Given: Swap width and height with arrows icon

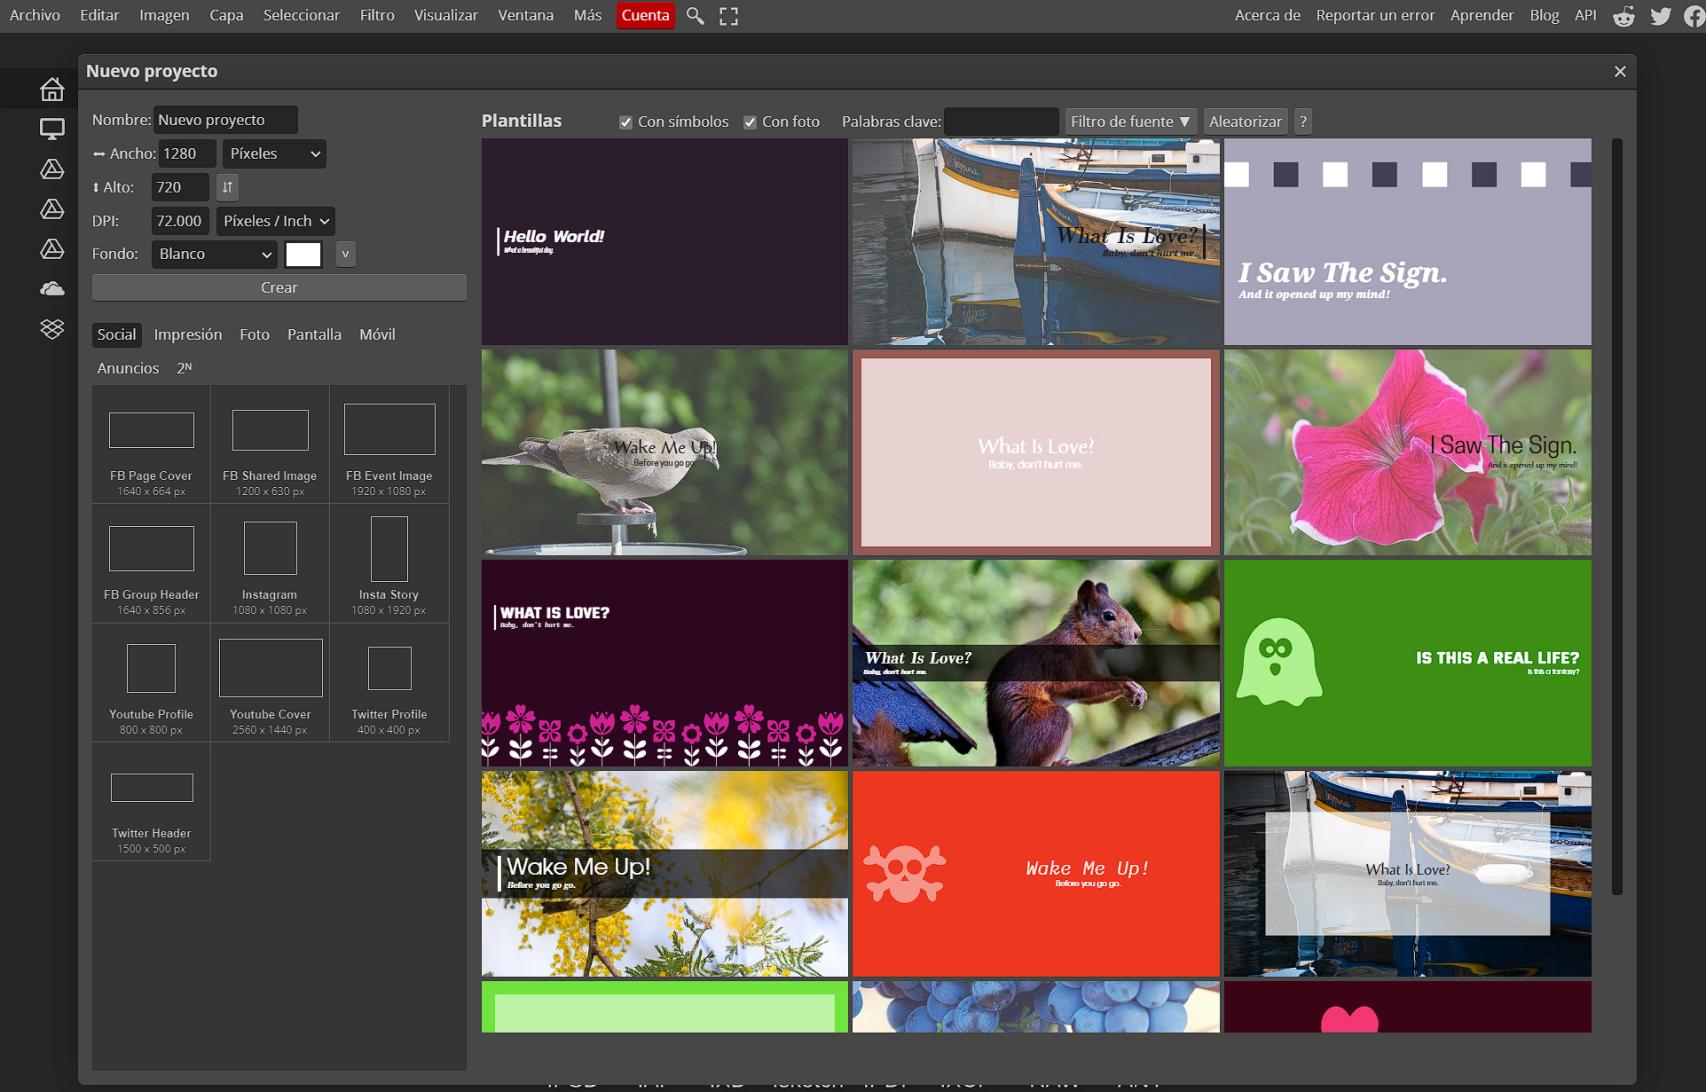Looking at the screenshot, I should (227, 187).
